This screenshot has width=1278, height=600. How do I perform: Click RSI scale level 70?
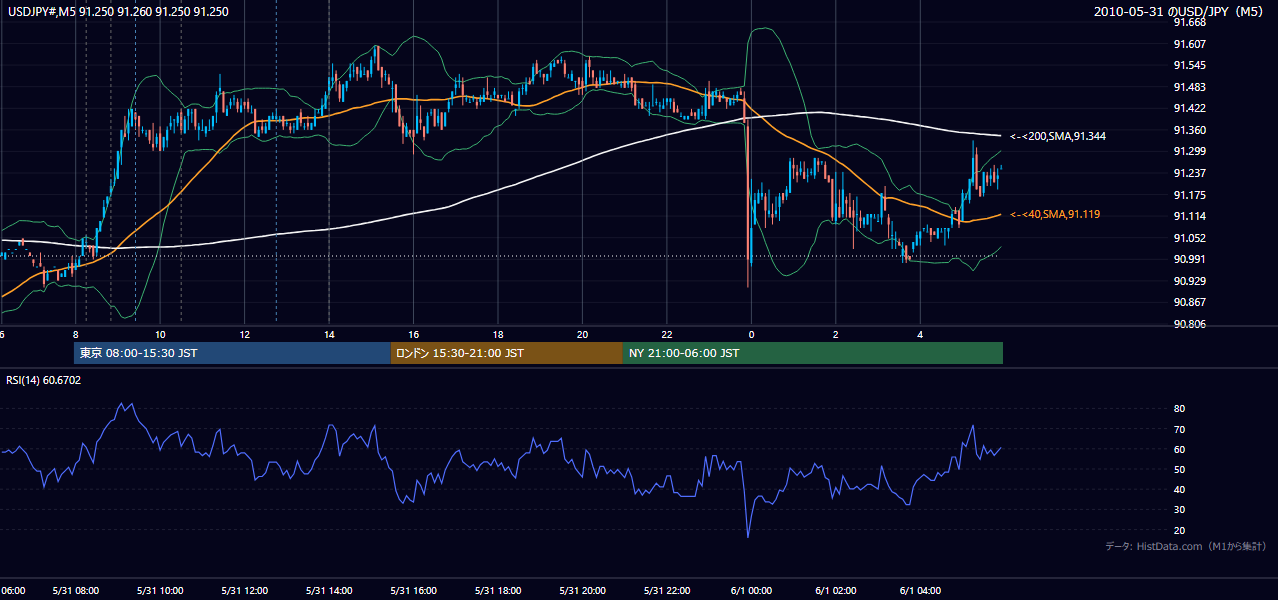(1179, 430)
